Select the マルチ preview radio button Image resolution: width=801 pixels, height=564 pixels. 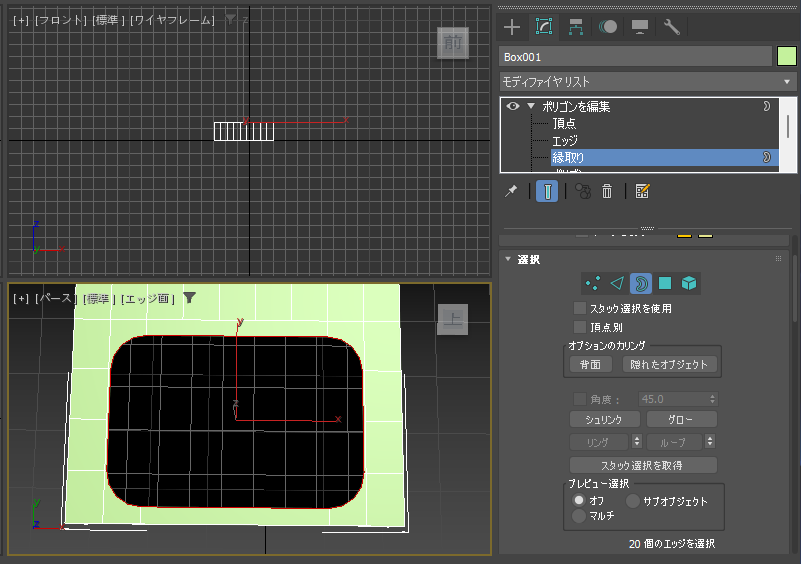[x=579, y=515]
